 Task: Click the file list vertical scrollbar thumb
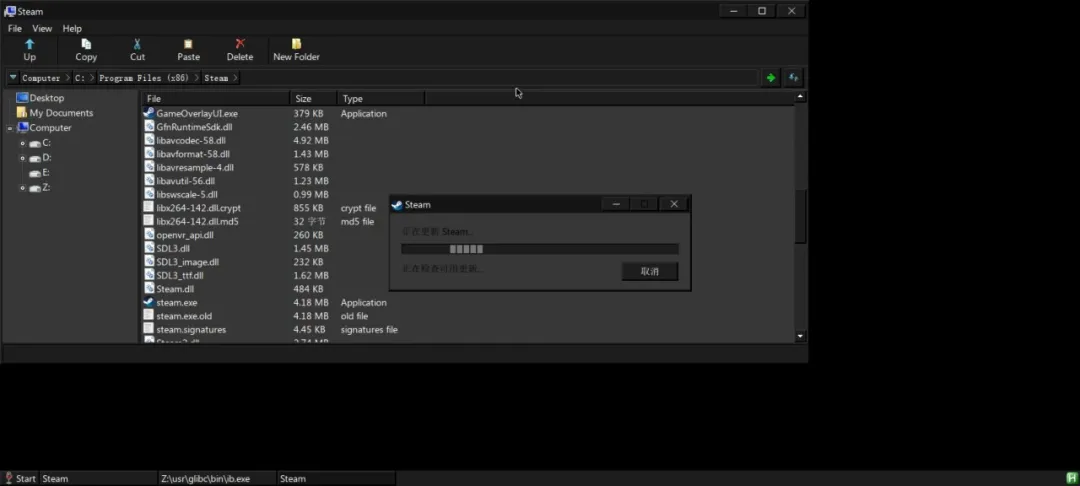(x=800, y=216)
